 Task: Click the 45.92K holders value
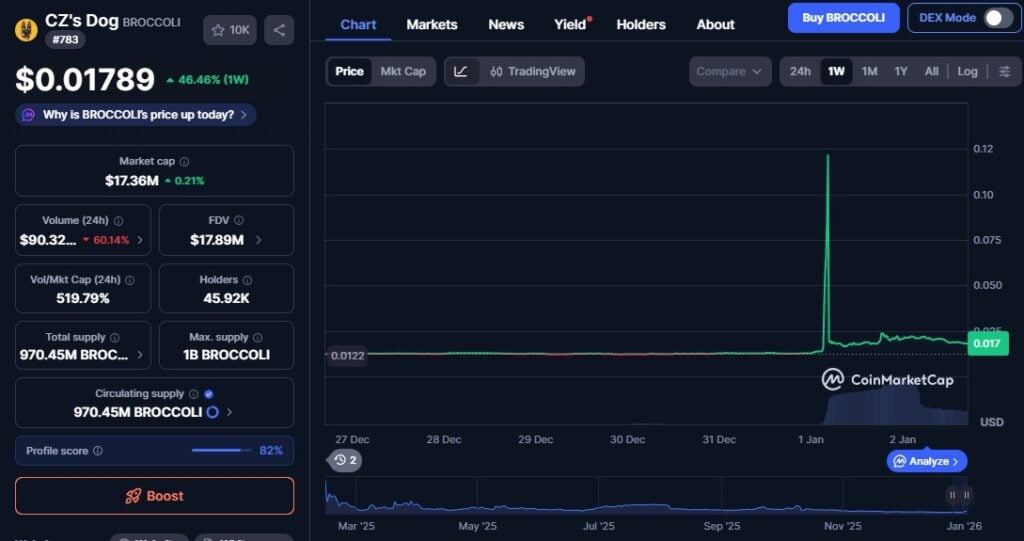226,299
